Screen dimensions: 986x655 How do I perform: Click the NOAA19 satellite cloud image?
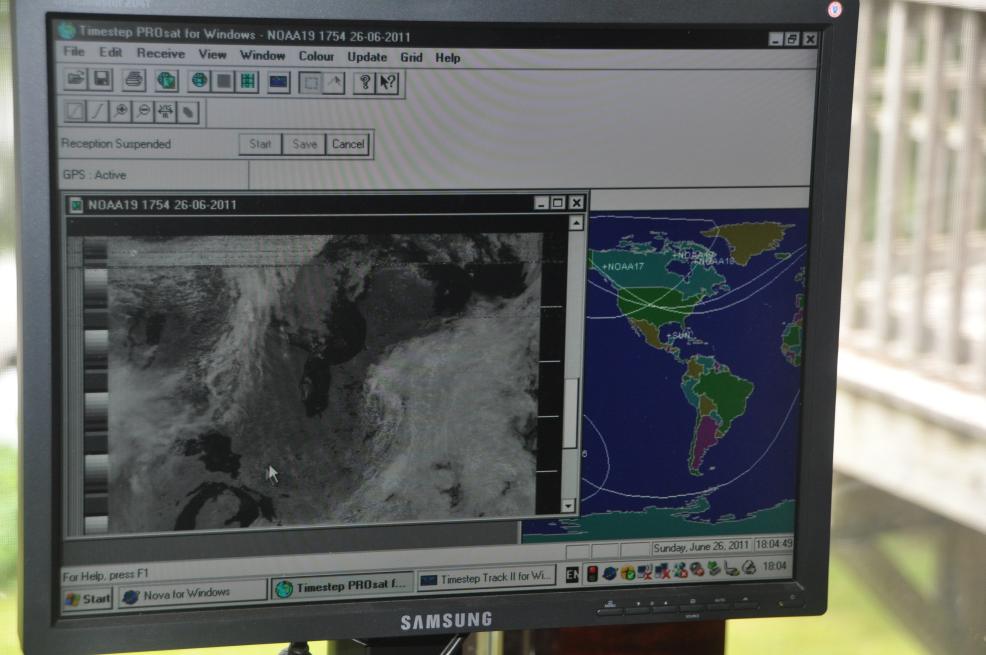coord(323,380)
